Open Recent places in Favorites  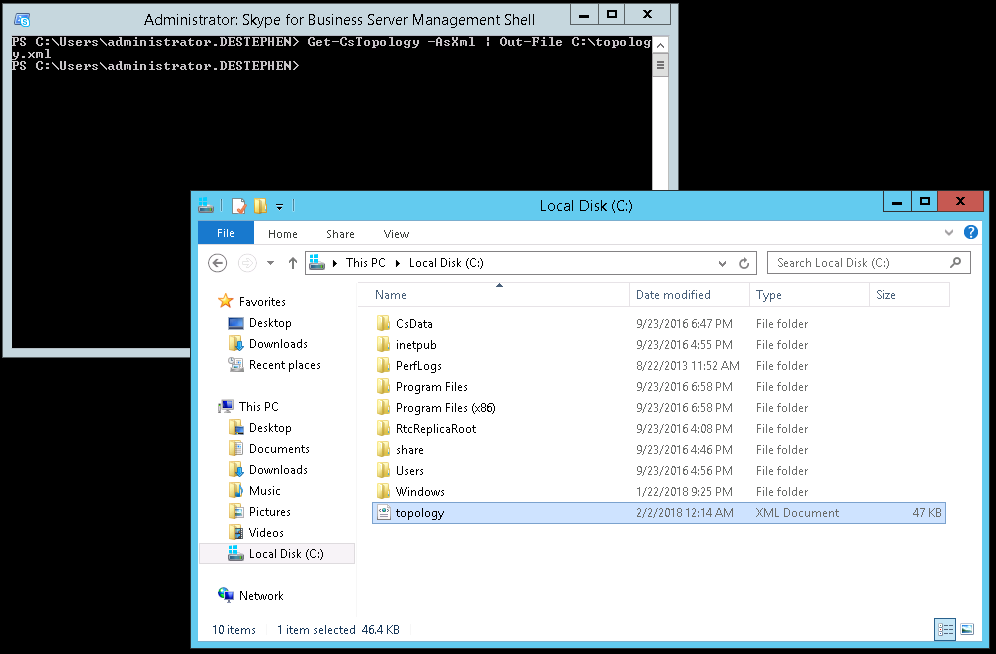[x=285, y=364]
